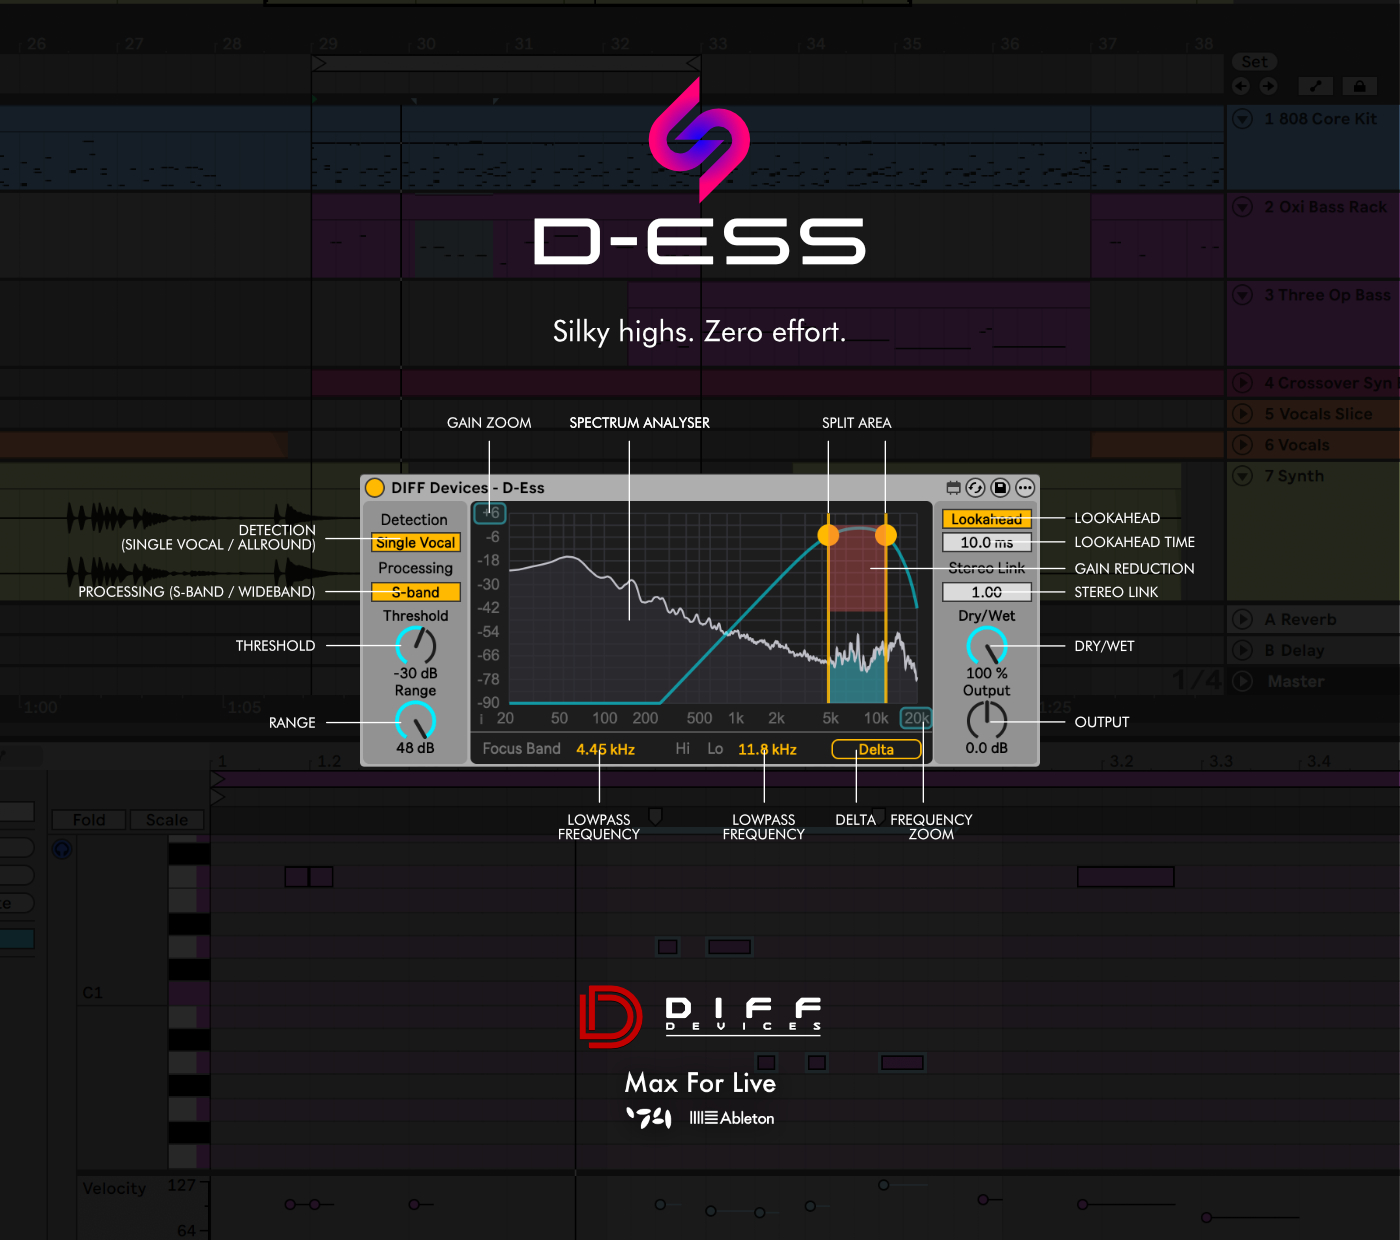This screenshot has width=1400, height=1240.
Task: Toggle the S-band processing mode
Action: pyautogui.click(x=415, y=592)
